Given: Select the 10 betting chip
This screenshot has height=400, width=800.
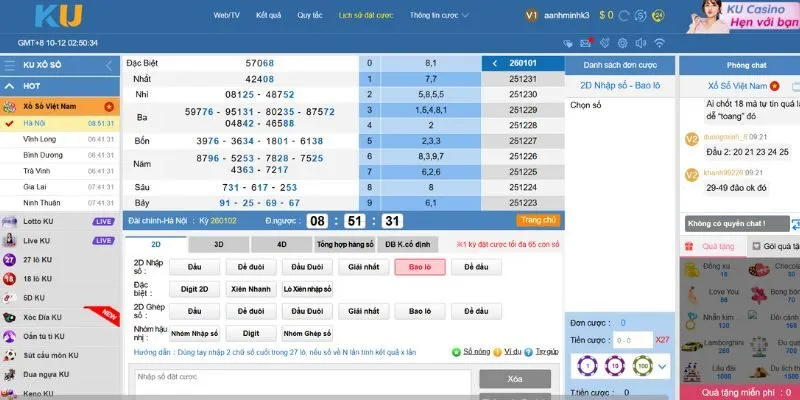Looking at the screenshot, I should pos(615,366).
